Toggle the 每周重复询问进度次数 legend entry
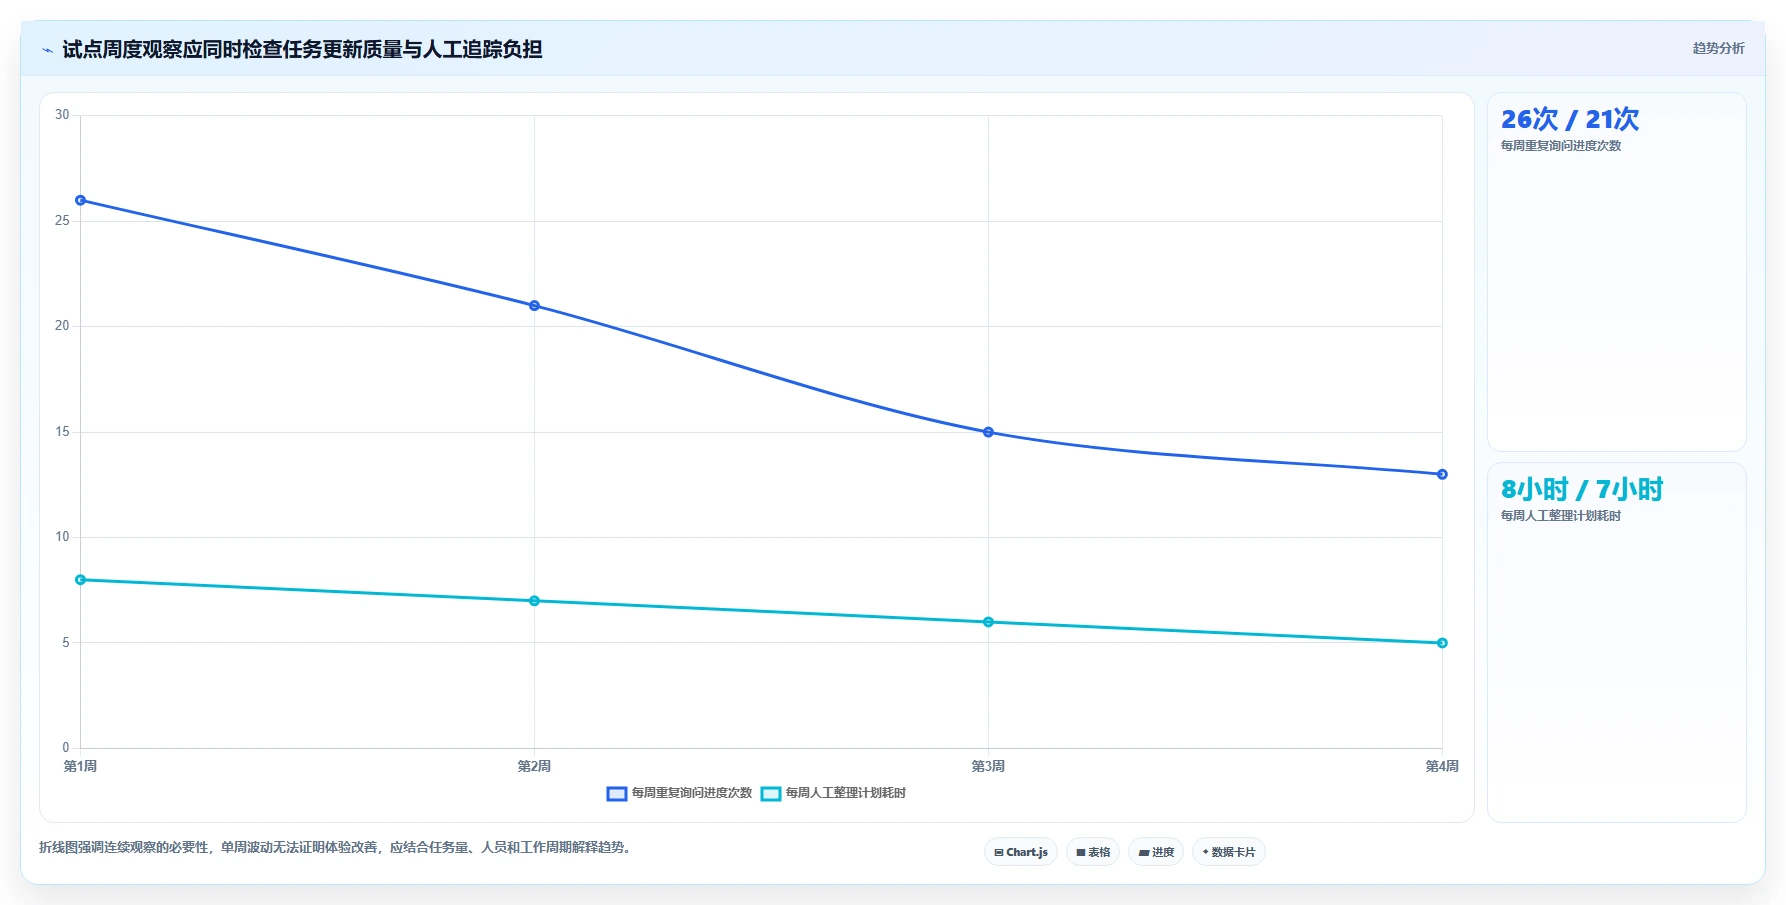1786x905 pixels. click(x=679, y=793)
